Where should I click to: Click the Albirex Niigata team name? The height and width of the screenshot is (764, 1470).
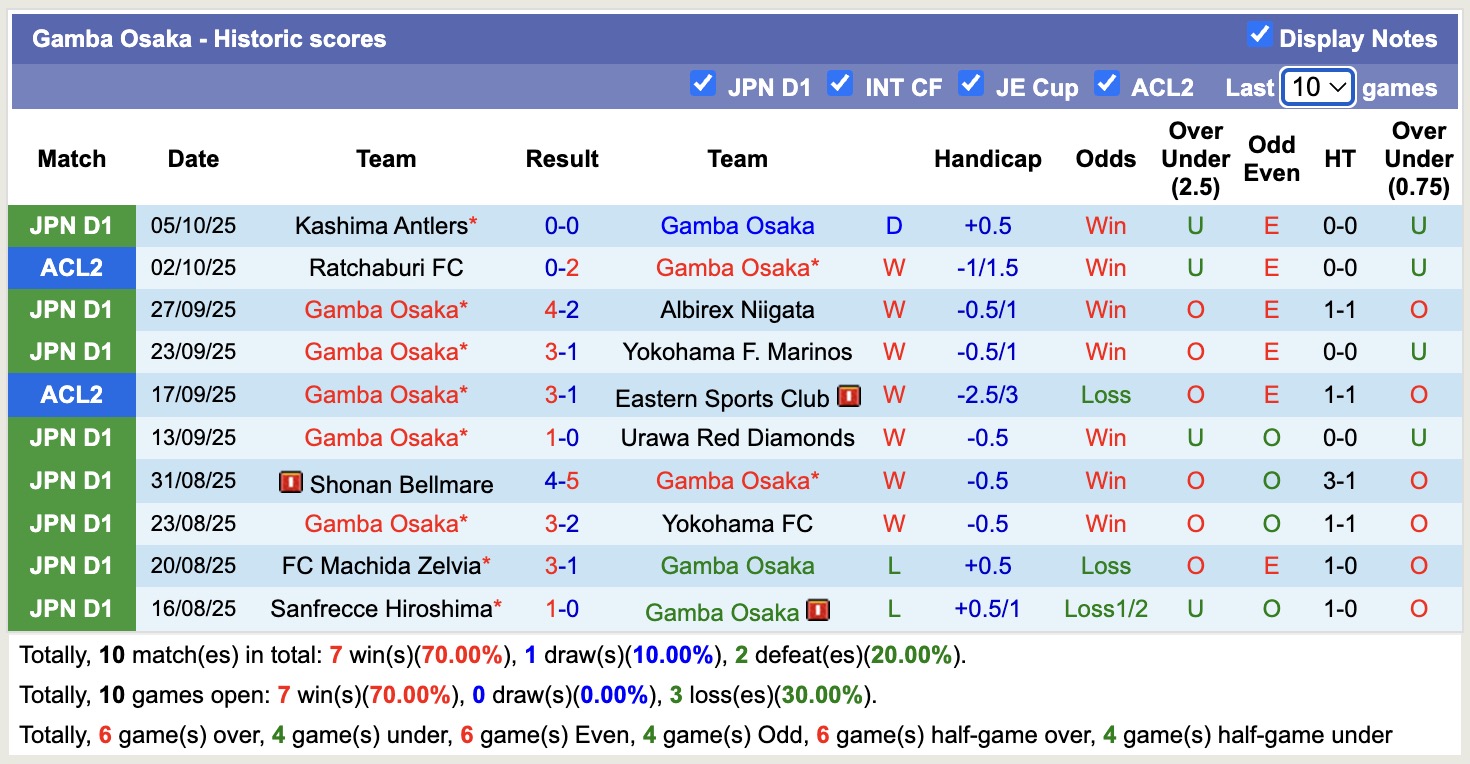tap(737, 309)
